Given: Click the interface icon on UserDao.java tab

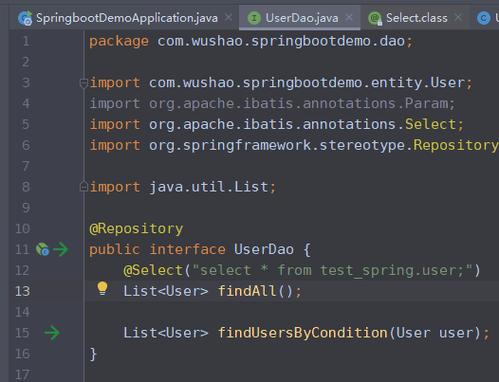Looking at the screenshot, I should tap(254, 18).
